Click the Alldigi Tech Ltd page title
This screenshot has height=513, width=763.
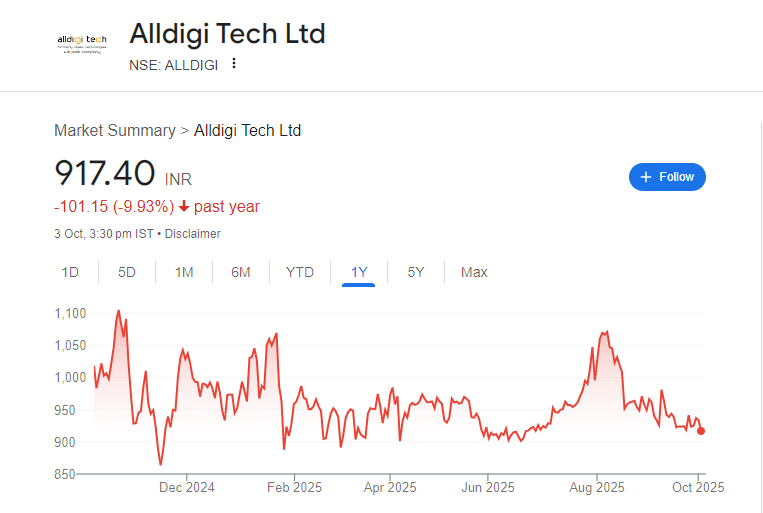click(227, 34)
